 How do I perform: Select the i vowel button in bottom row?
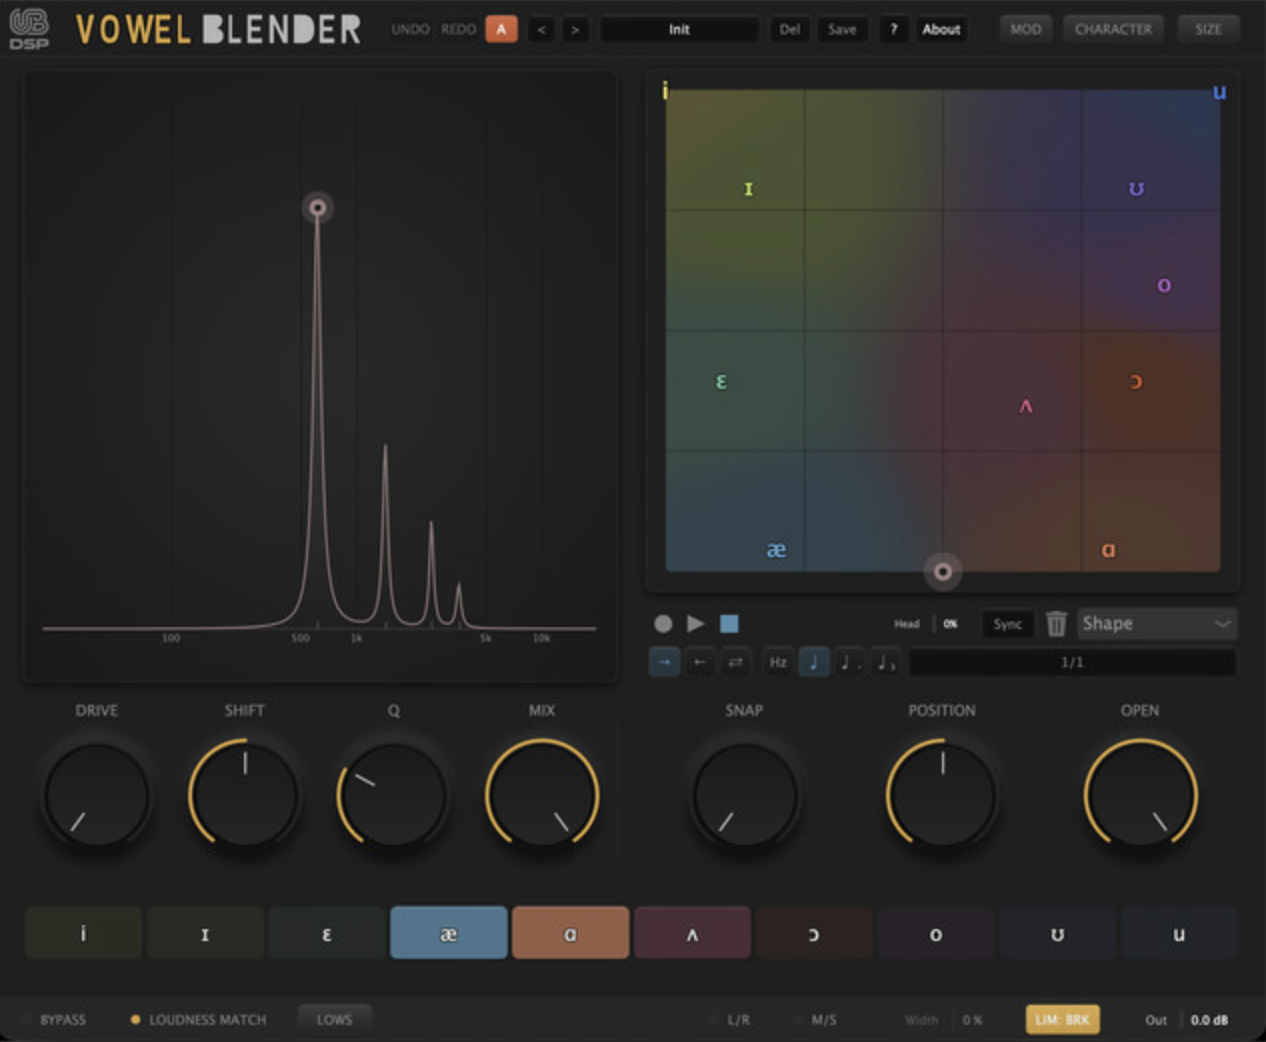(x=83, y=933)
